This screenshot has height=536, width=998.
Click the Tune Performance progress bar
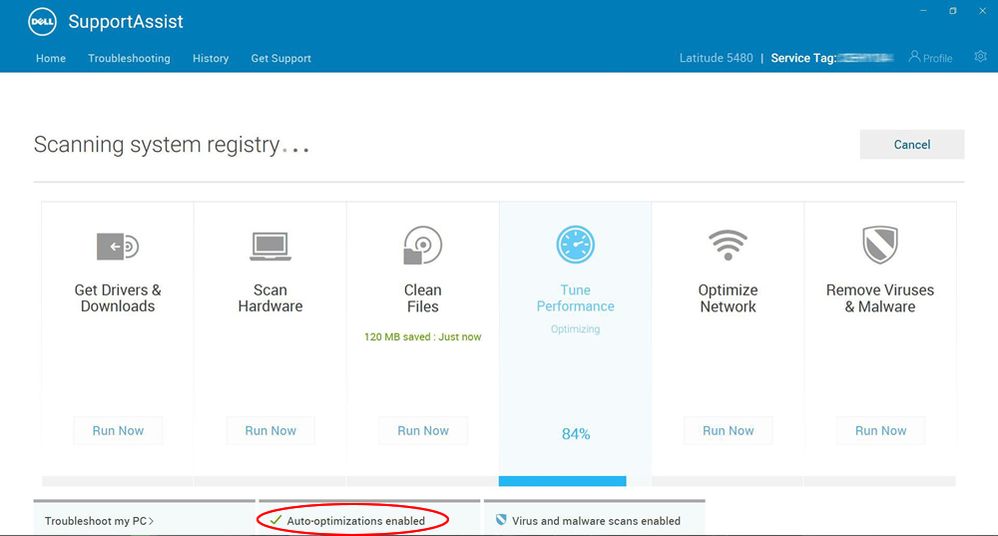coord(562,481)
